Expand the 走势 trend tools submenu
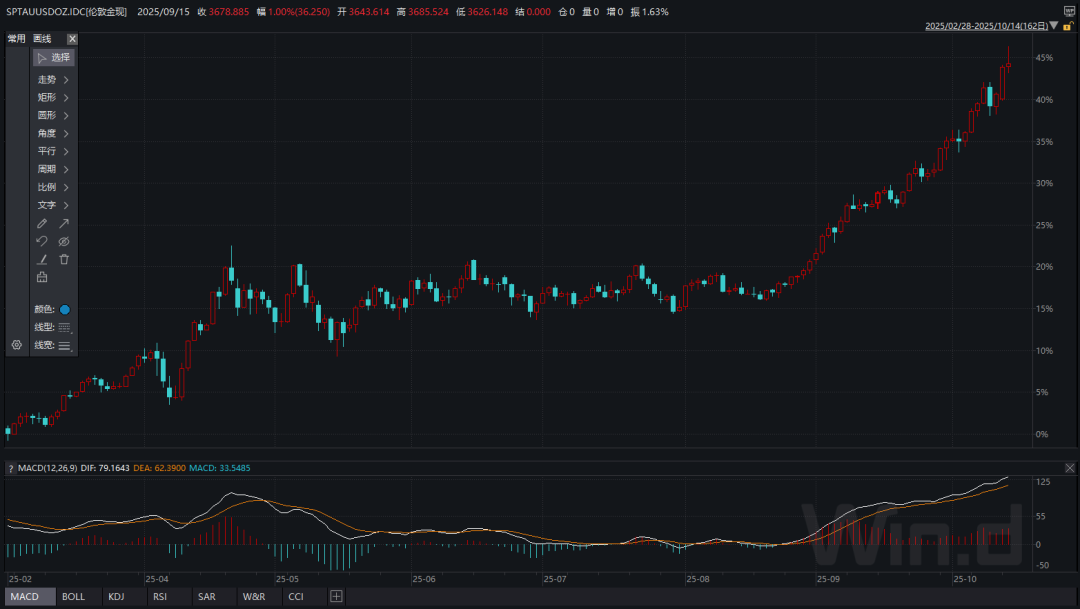 point(53,80)
